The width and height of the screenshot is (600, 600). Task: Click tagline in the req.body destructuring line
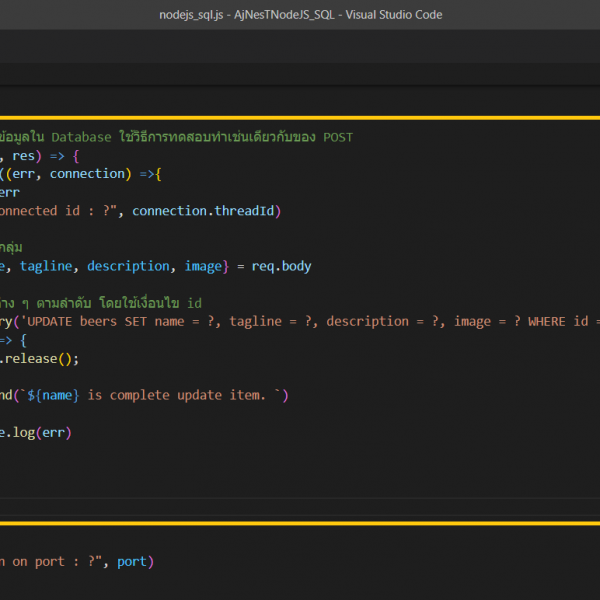[45, 266]
